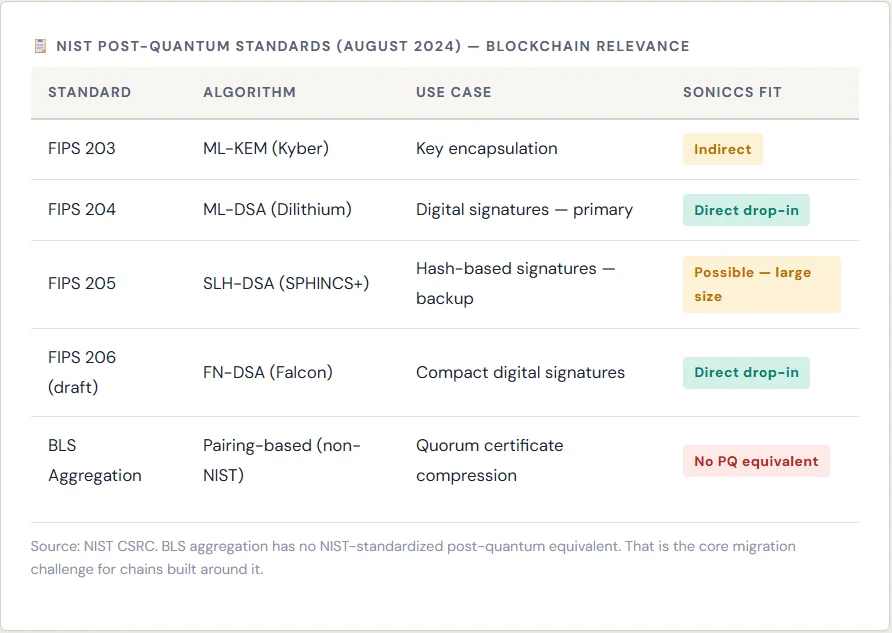The image size is (892, 633).
Task: Click the Indirect badge
Action: point(722,149)
